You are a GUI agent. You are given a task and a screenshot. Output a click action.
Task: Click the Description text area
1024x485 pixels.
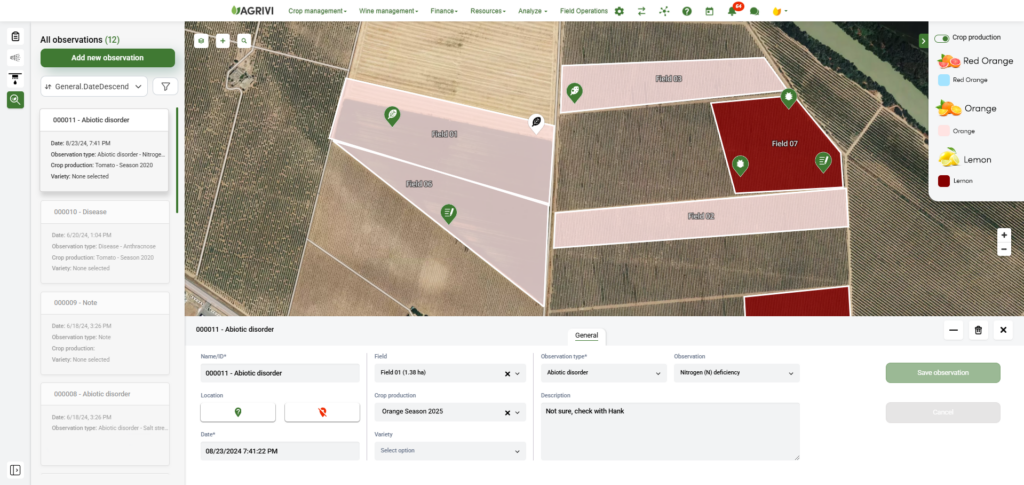pyautogui.click(x=669, y=430)
